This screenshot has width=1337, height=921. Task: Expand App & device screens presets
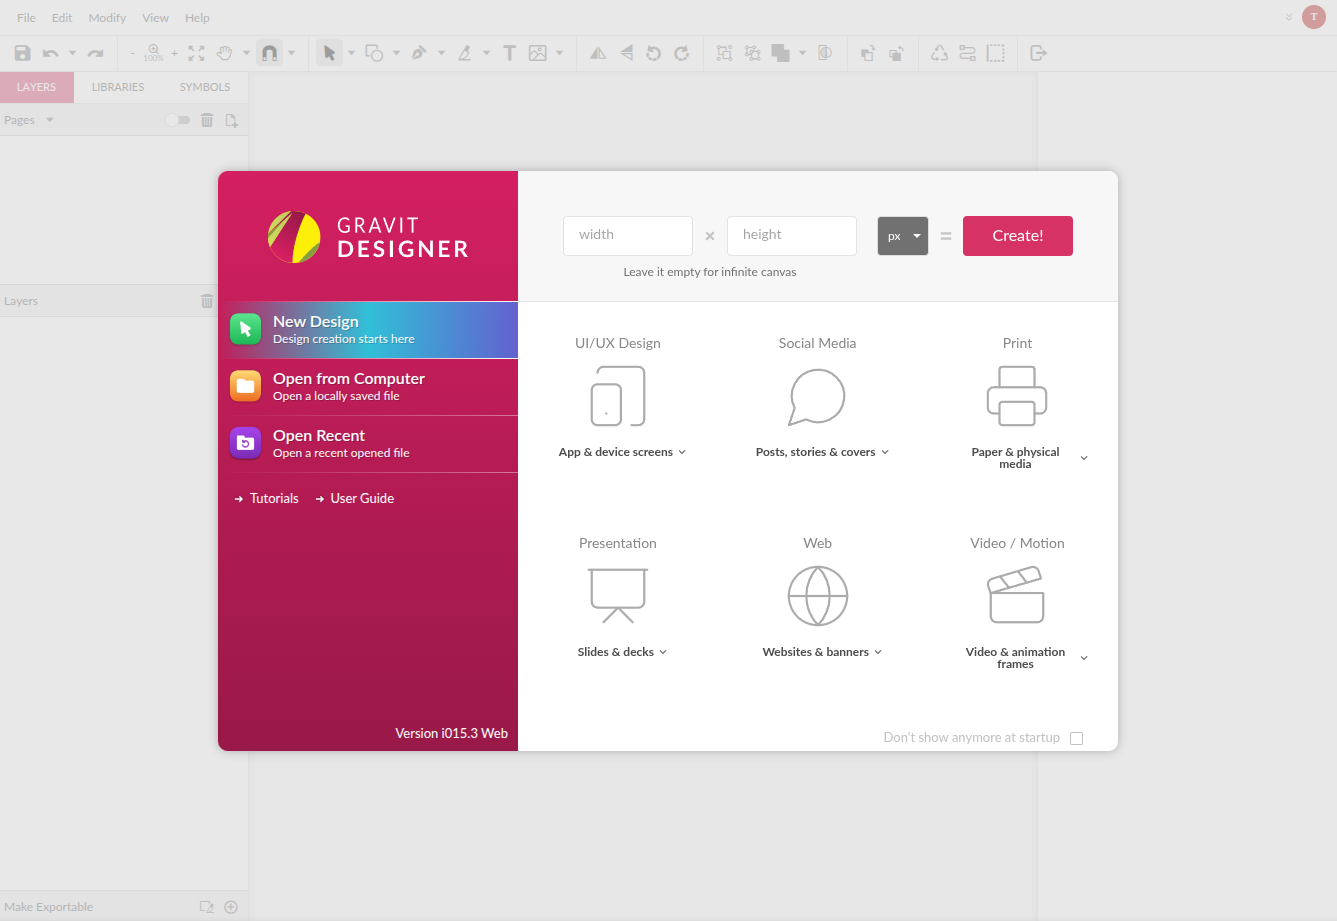(x=682, y=452)
